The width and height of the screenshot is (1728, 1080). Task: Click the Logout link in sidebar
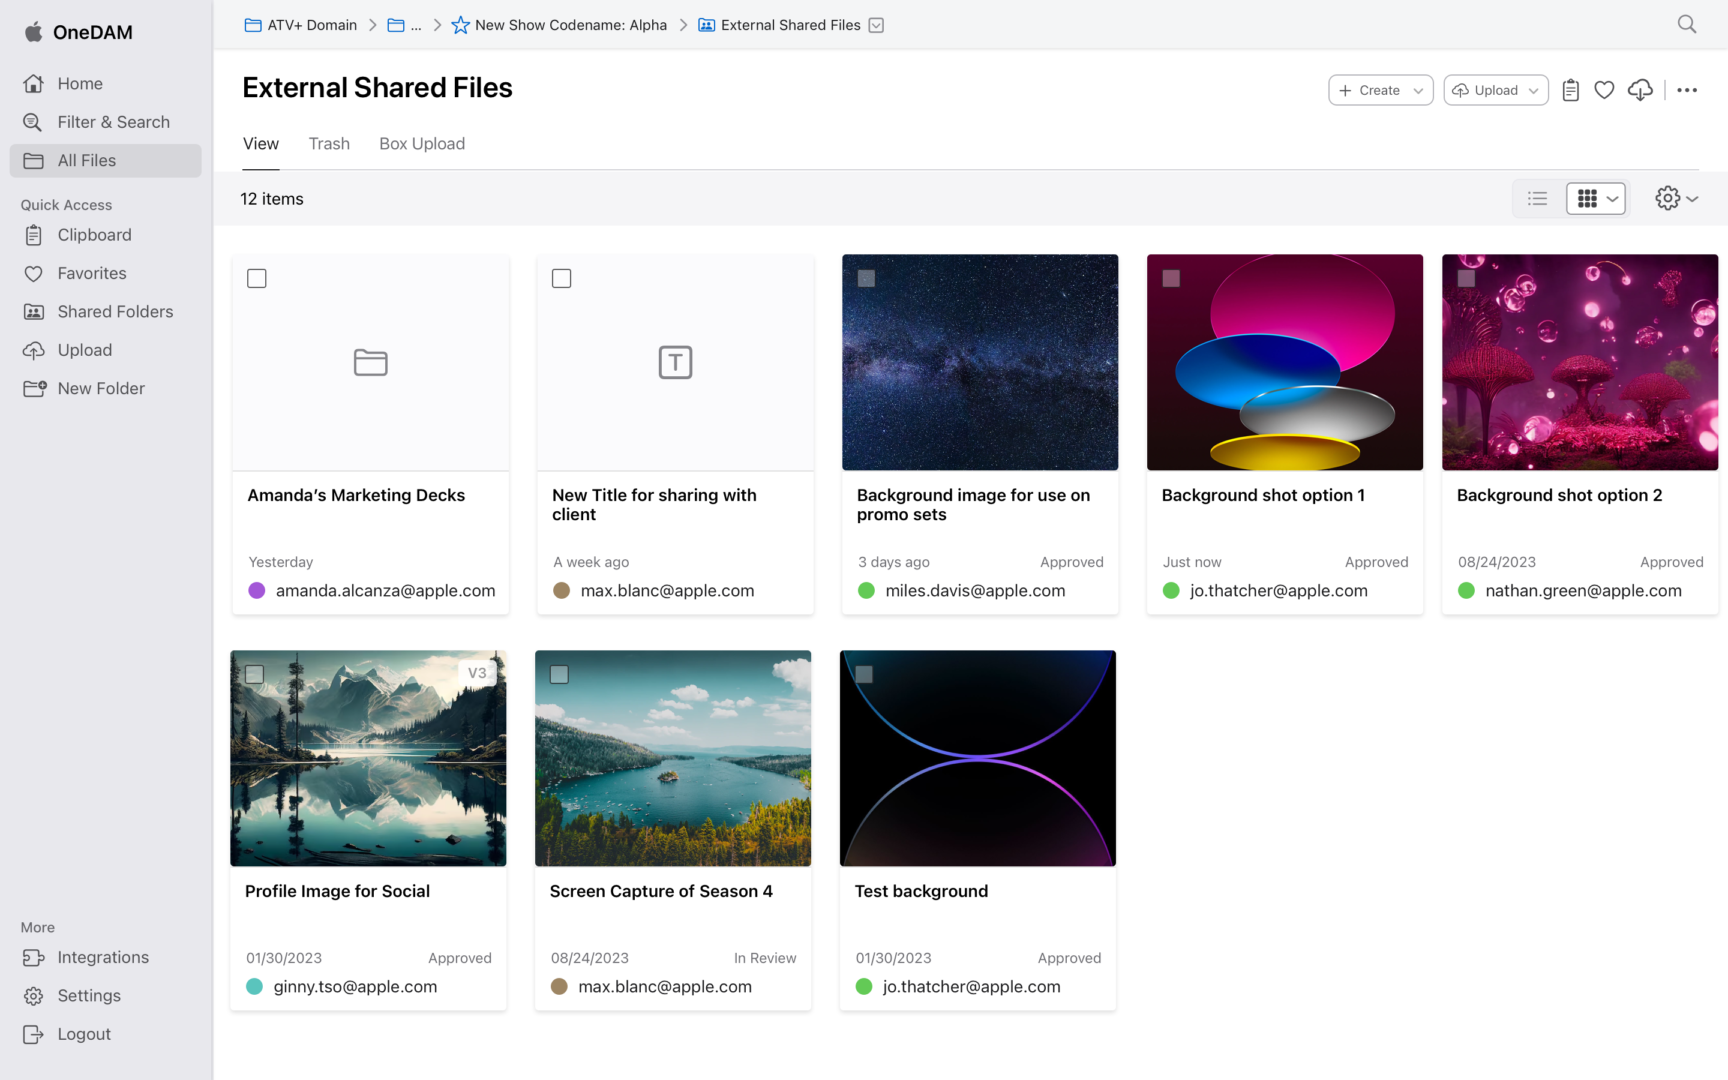click(x=83, y=1034)
